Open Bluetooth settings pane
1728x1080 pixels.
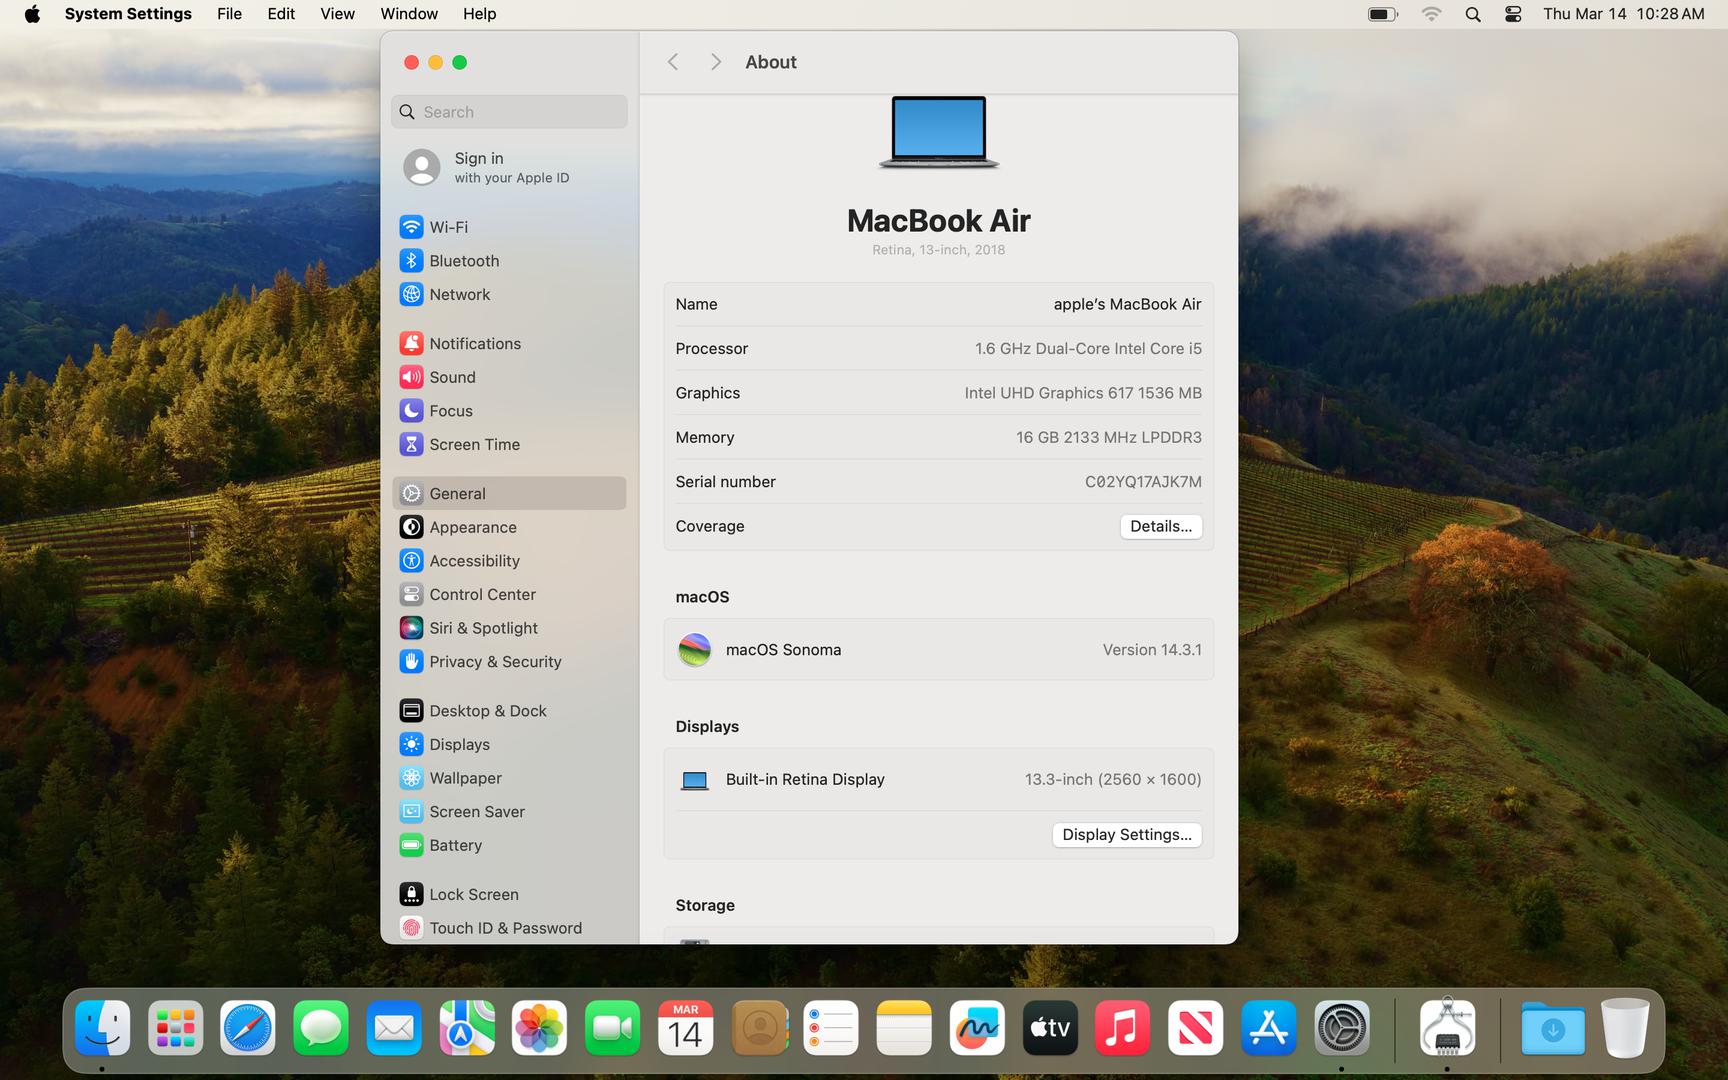509,261
